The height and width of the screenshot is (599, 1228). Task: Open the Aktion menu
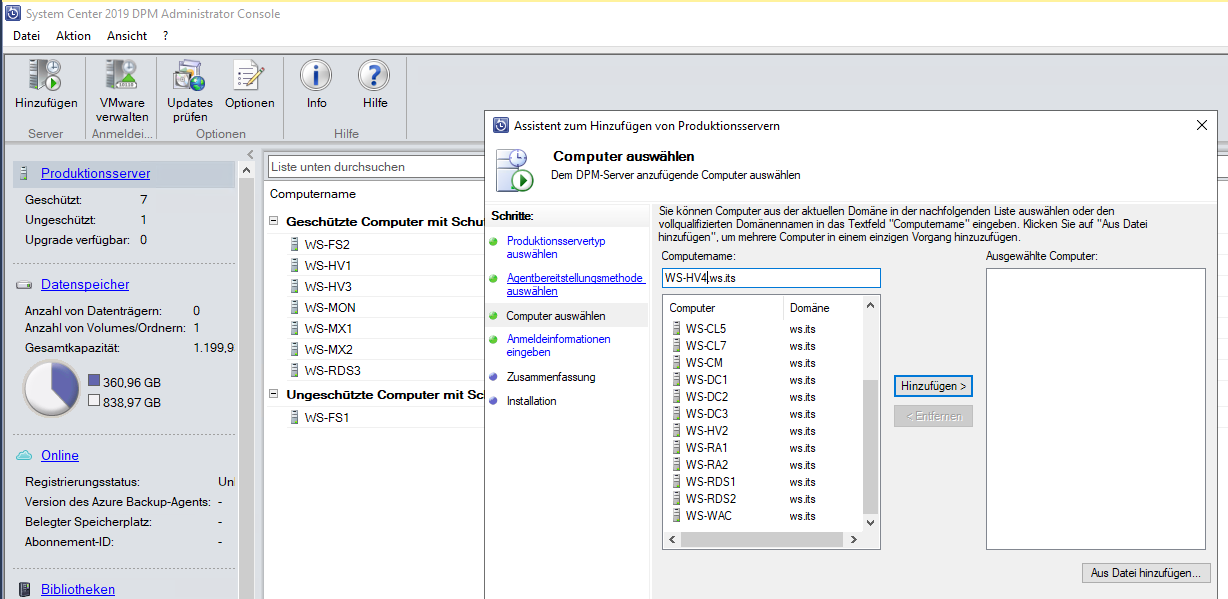(73, 36)
